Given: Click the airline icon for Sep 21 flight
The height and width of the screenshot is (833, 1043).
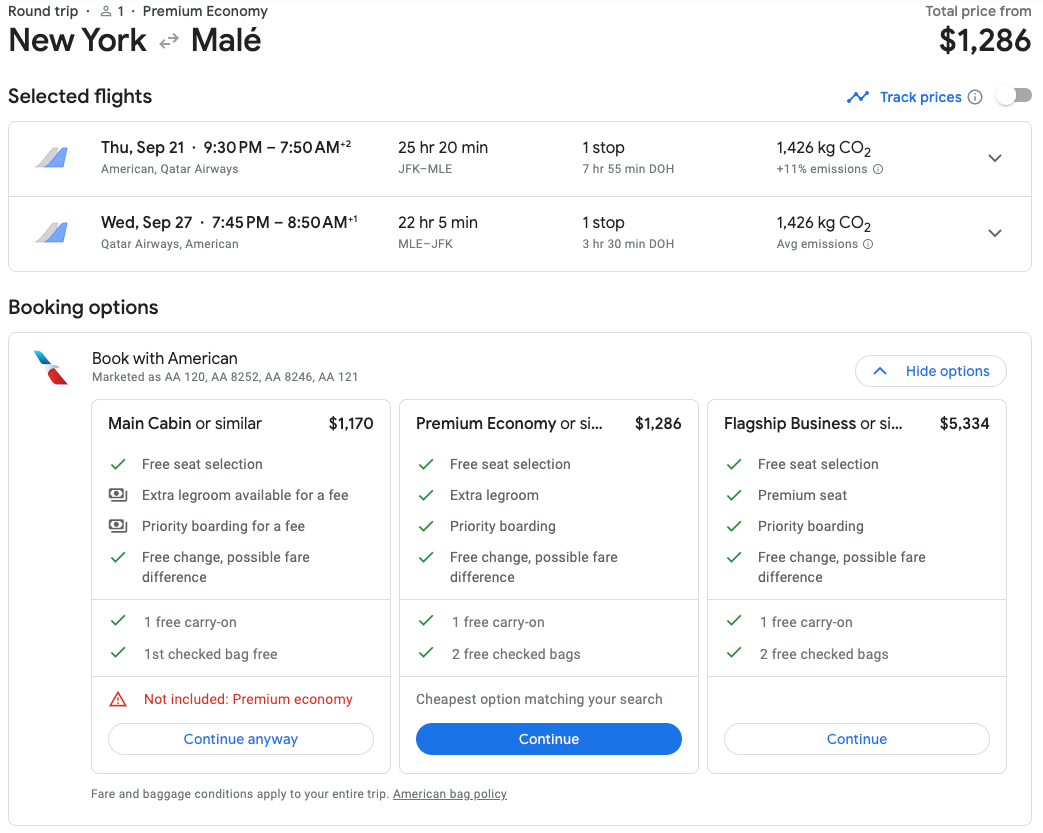Looking at the screenshot, I should [51, 157].
